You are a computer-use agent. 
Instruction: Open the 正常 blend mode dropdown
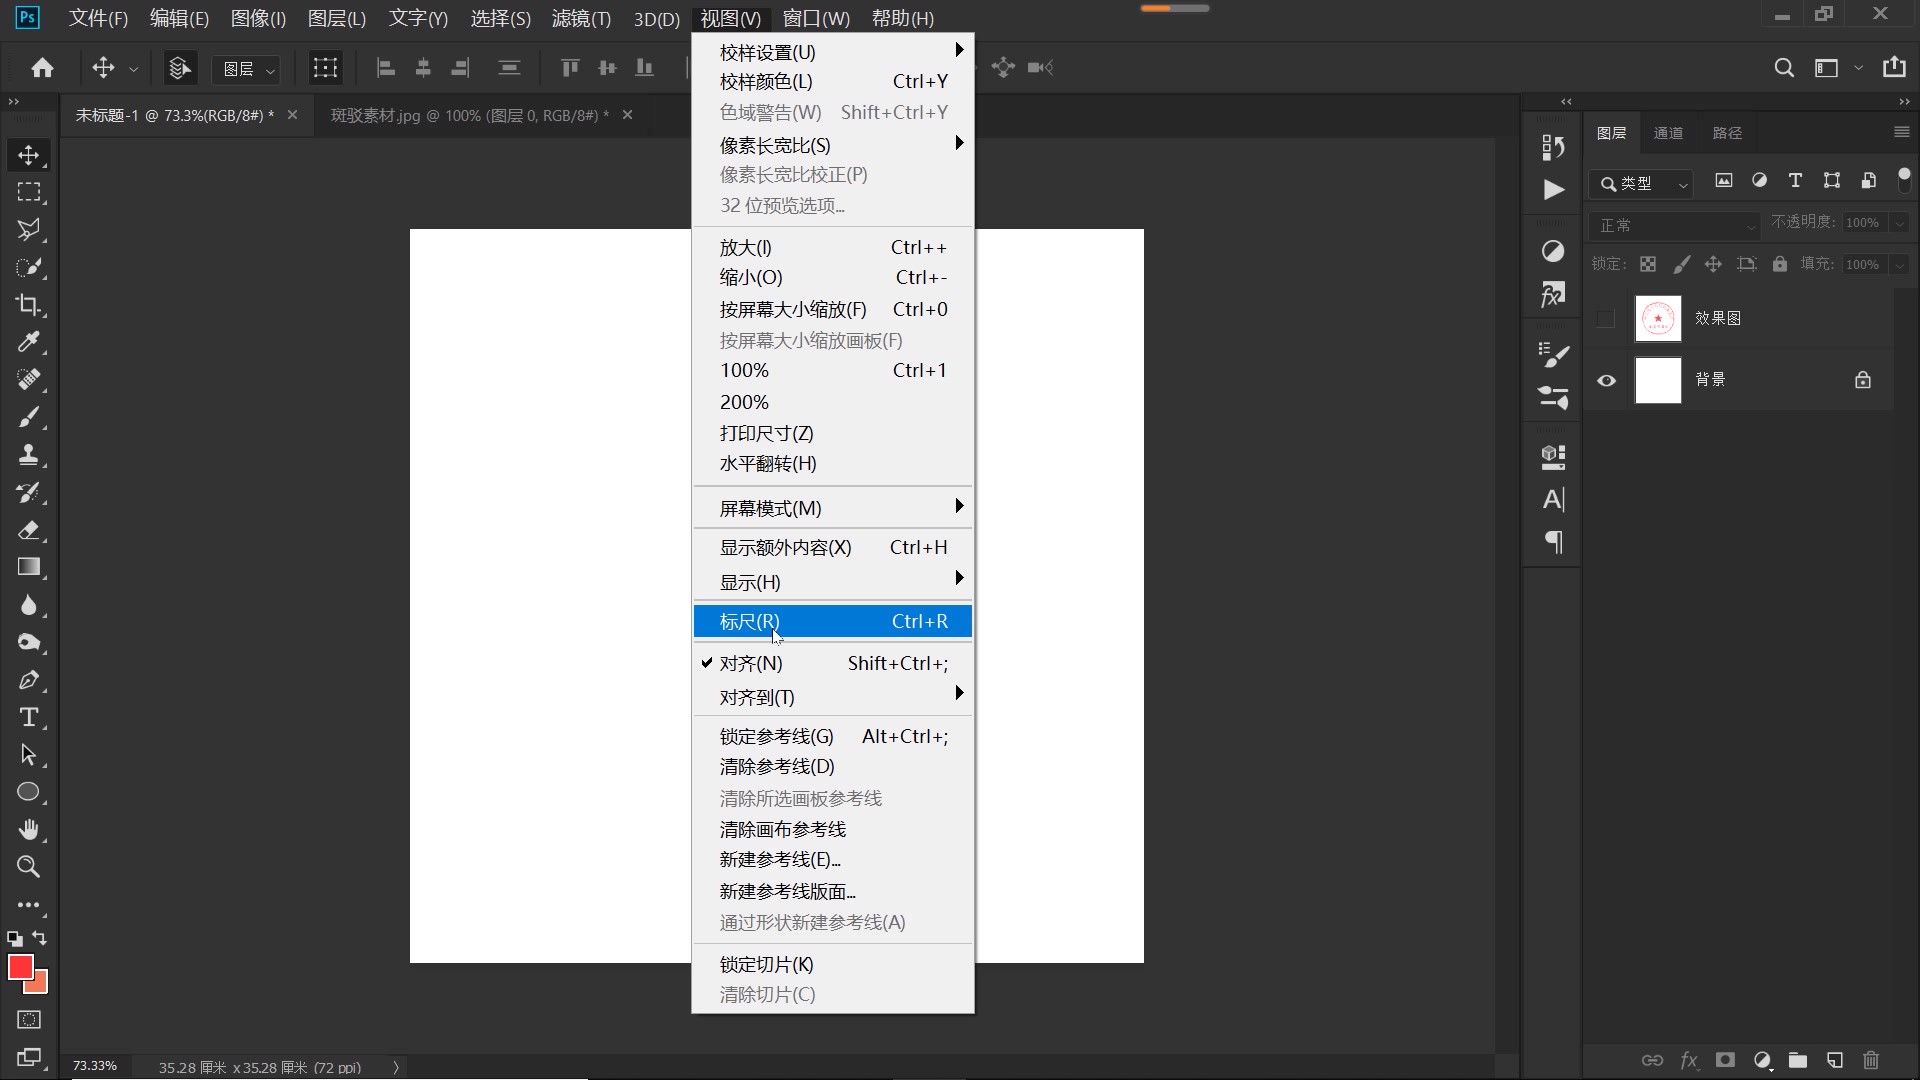[x=1673, y=225]
